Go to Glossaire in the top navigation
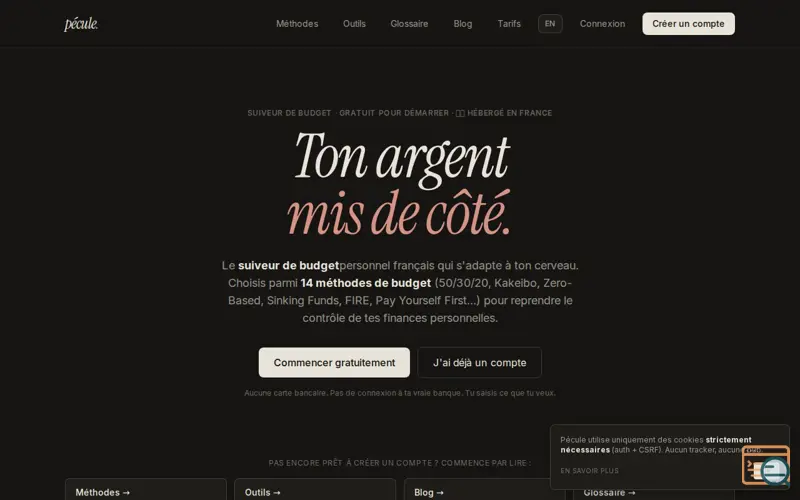Screen dimensions: 800x500 409,24
